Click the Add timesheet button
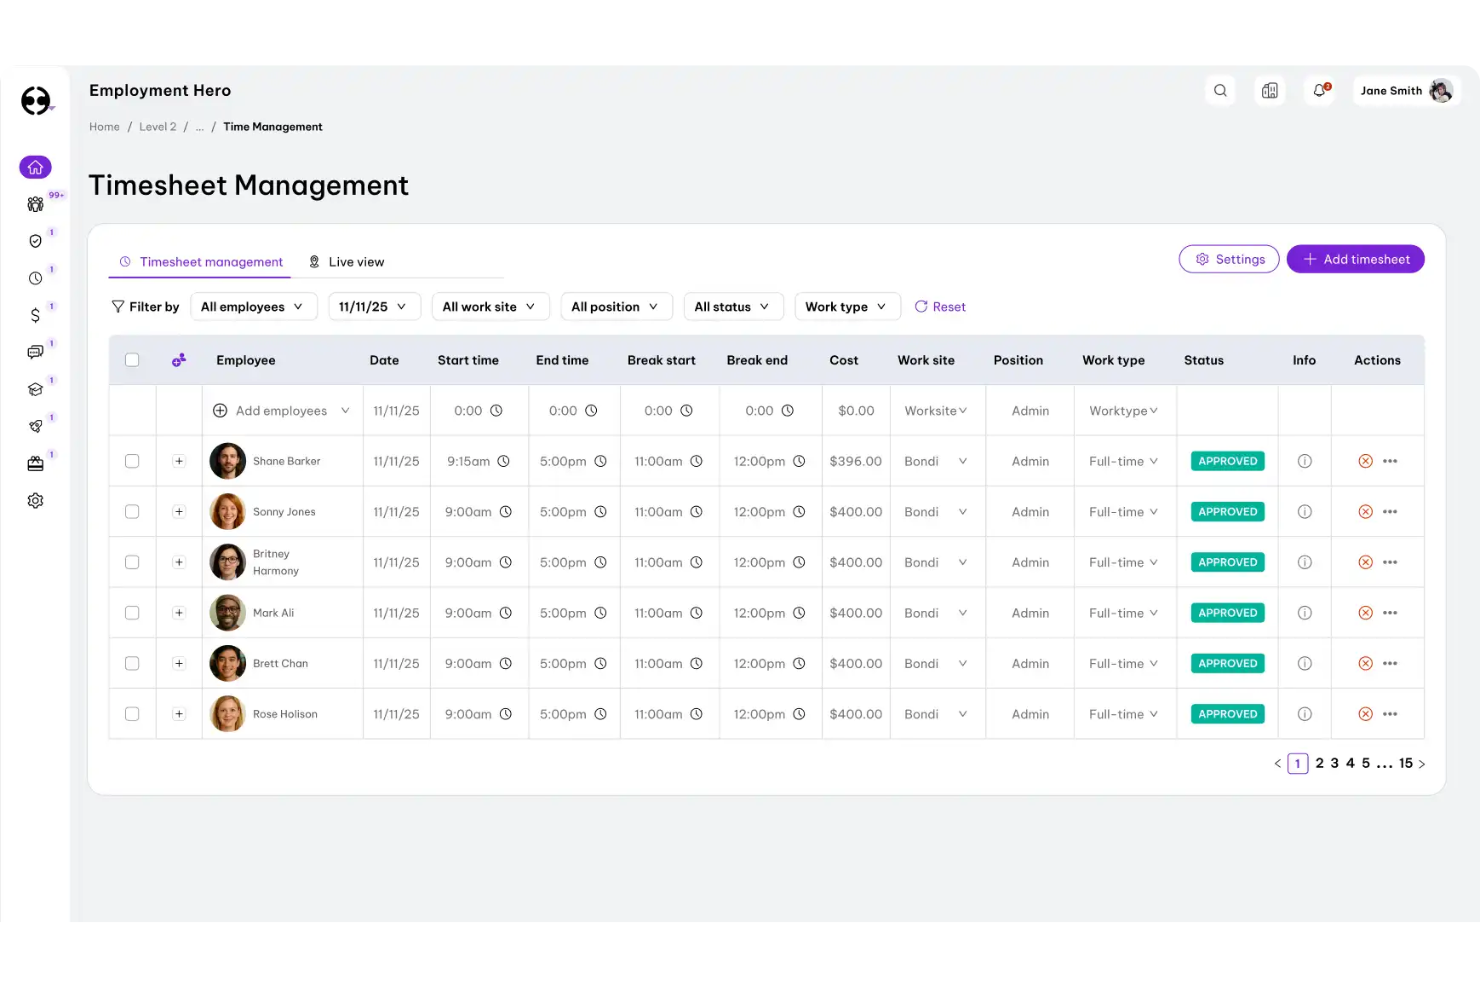This screenshot has height=987, width=1480. pyautogui.click(x=1355, y=259)
